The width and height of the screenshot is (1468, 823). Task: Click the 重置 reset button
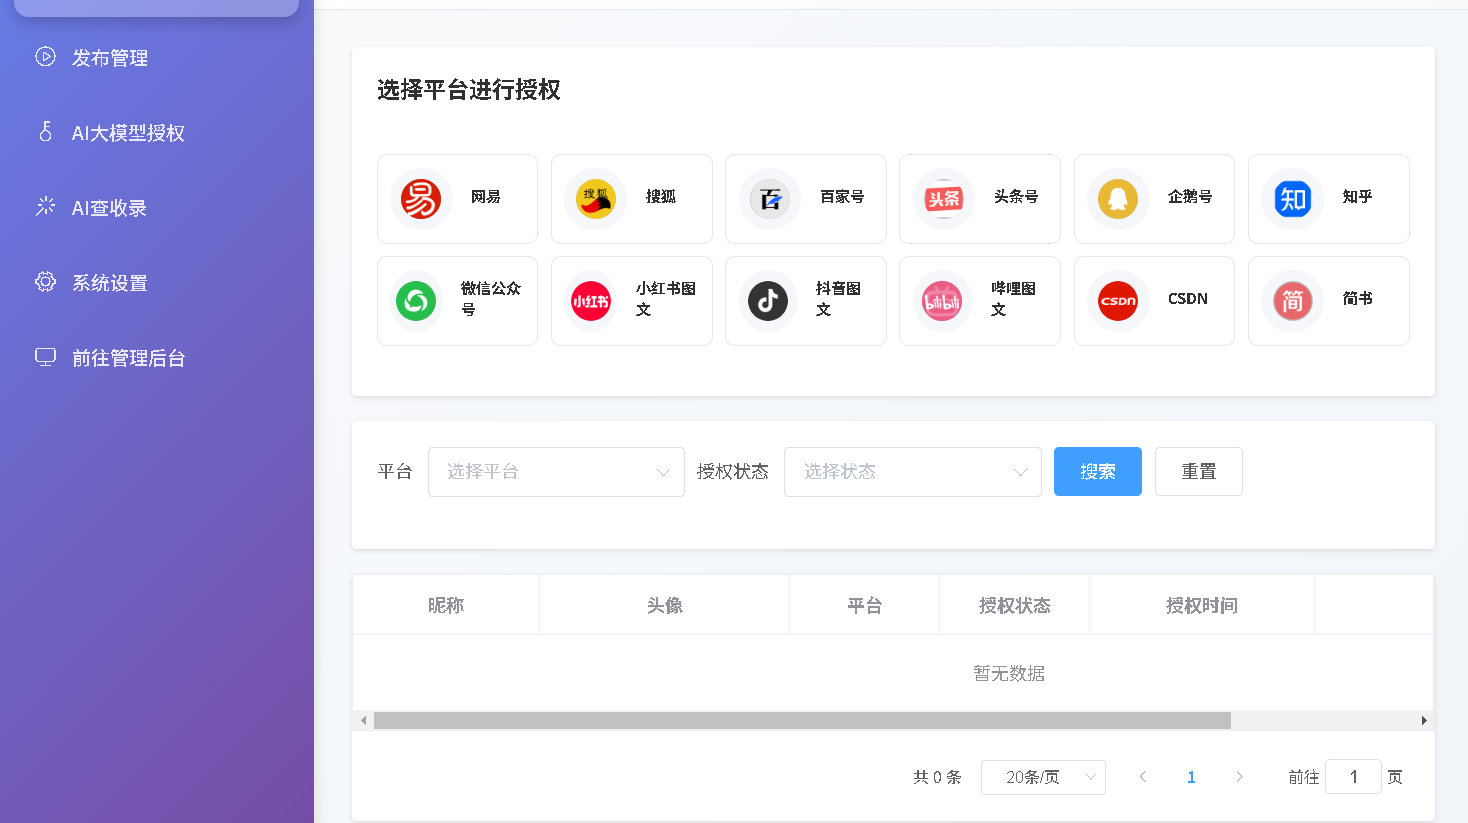click(x=1198, y=472)
